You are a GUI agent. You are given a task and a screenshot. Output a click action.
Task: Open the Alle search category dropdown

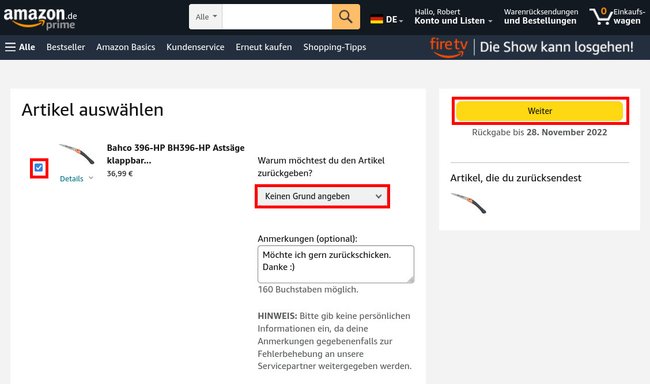pos(206,17)
